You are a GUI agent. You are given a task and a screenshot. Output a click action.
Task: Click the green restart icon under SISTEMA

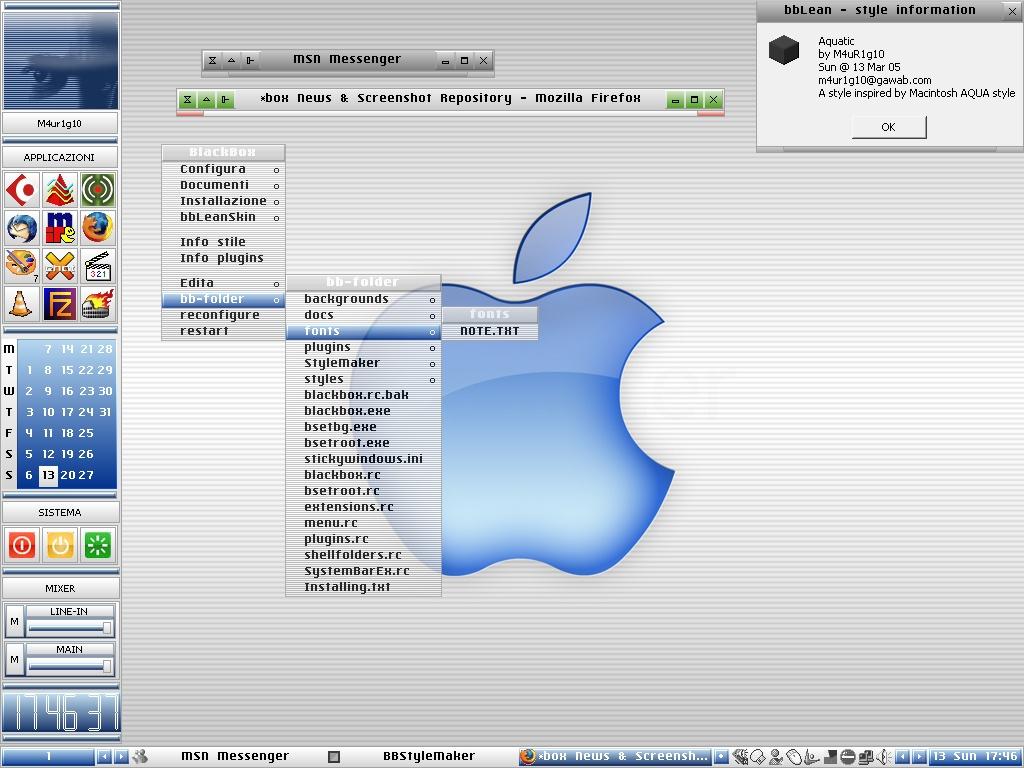(98, 545)
